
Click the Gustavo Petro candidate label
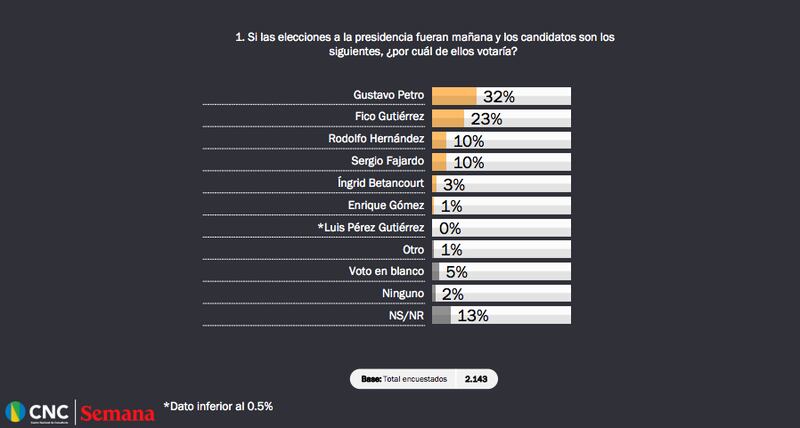(389, 96)
